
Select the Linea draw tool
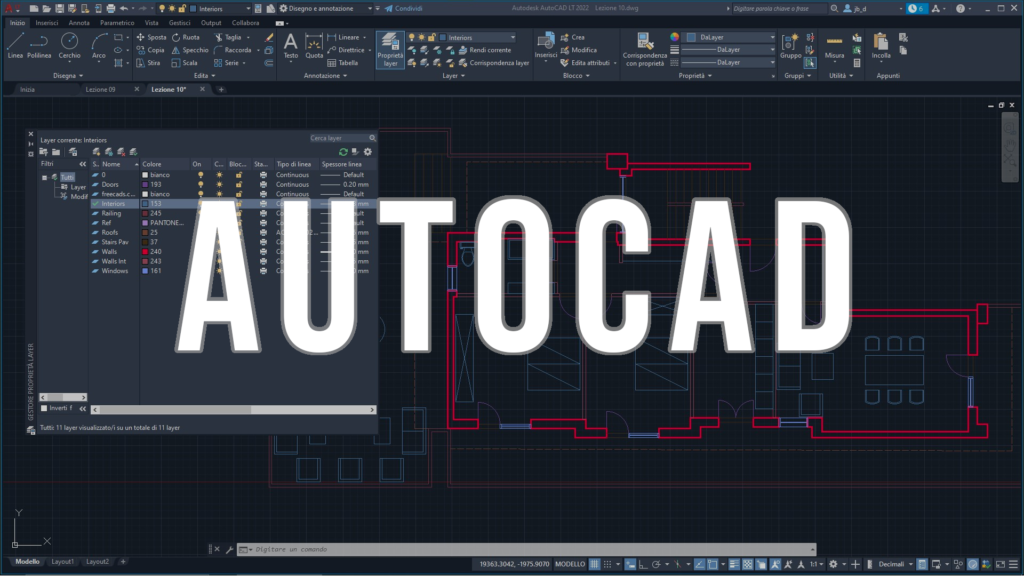[x=15, y=46]
